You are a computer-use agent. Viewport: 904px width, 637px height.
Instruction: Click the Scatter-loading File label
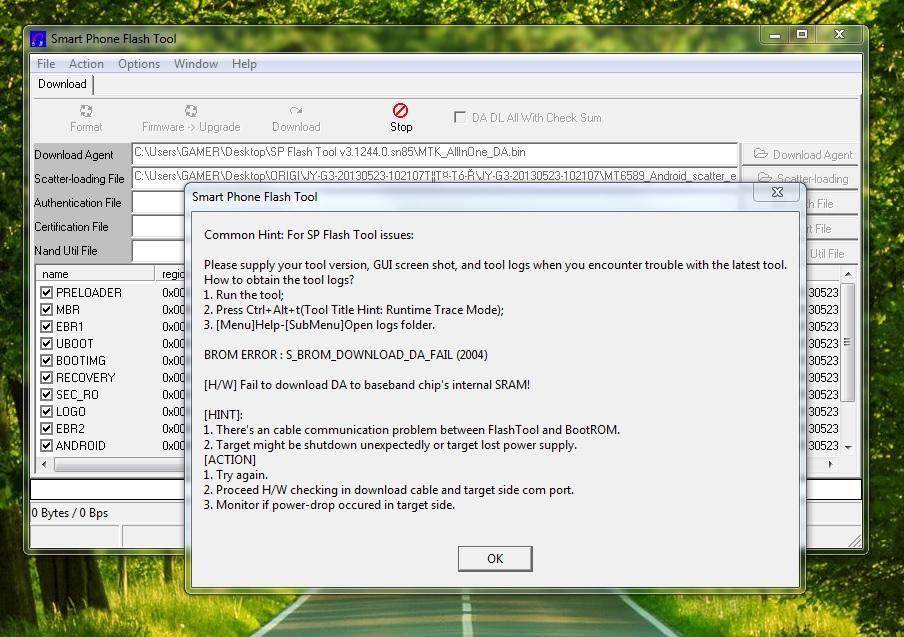coord(79,179)
